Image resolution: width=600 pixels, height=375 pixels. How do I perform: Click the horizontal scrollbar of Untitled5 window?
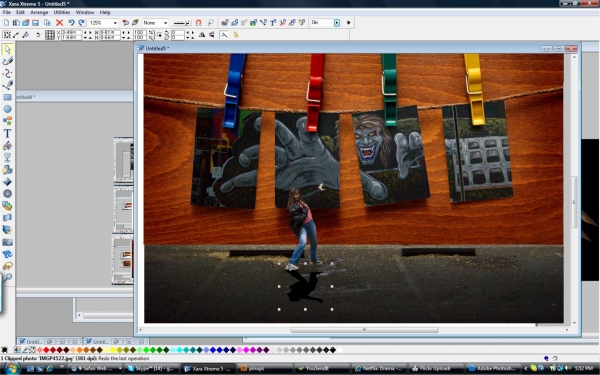(364, 329)
